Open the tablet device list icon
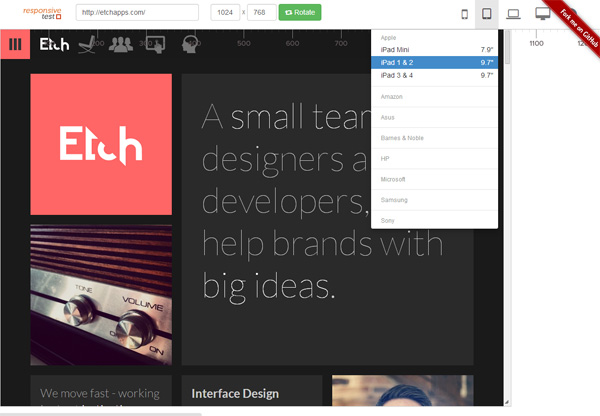 [487, 14]
